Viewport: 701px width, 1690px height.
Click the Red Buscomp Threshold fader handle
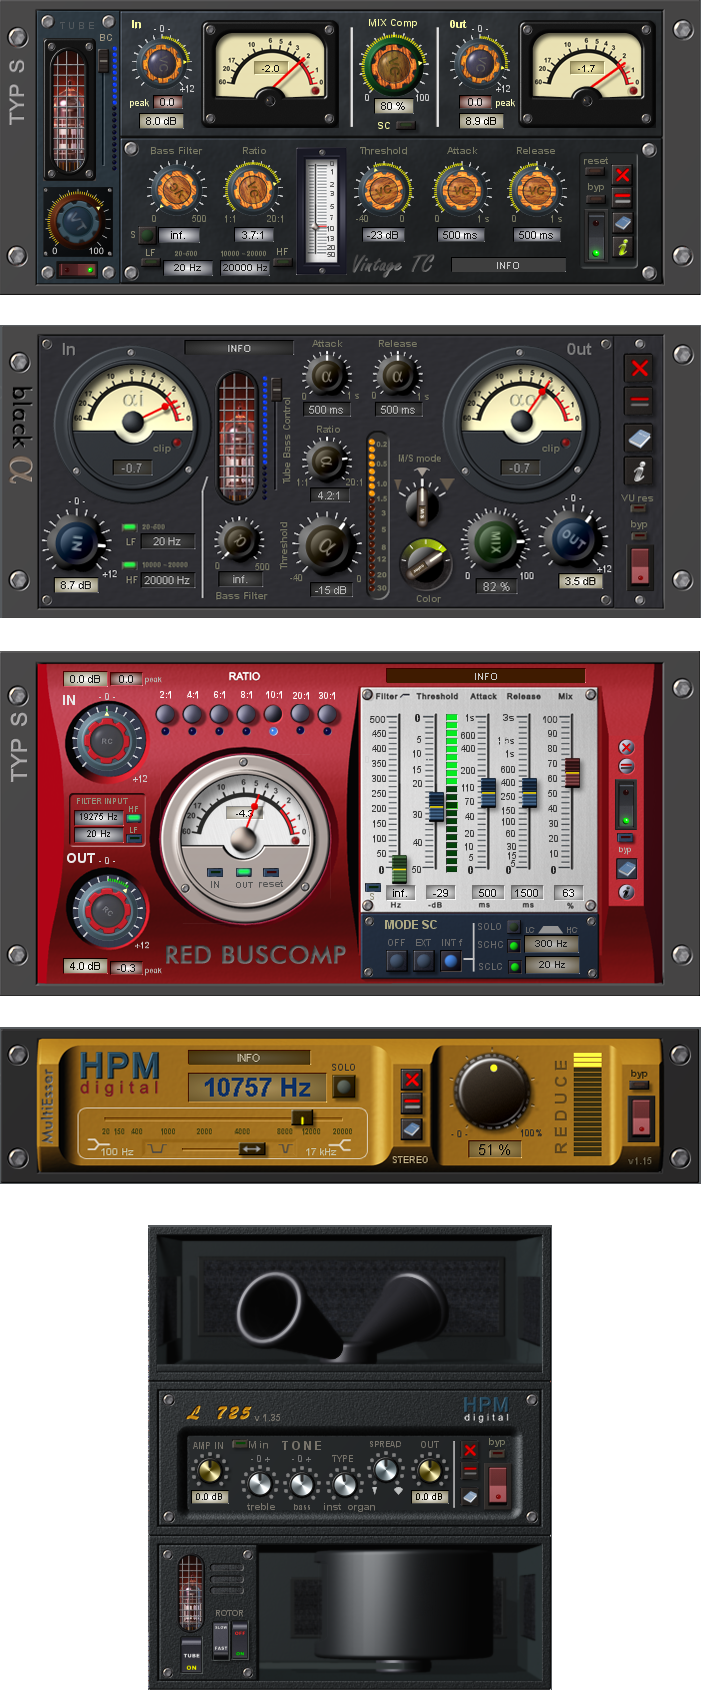click(436, 807)
